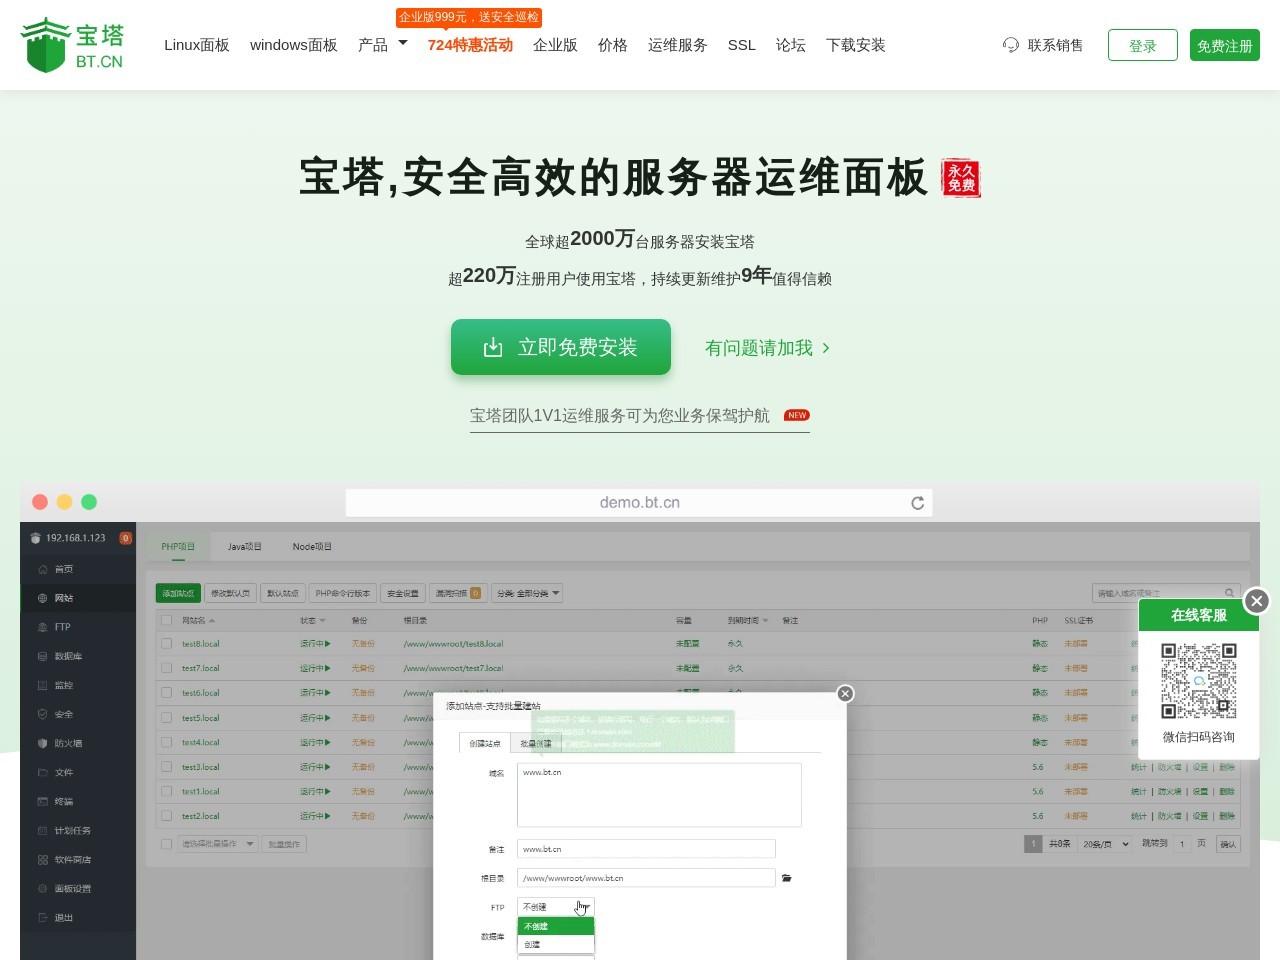Open the 20条/页 page size dropdown
This screenshot has height=960, width=1280.
[x=1106, y=844]
